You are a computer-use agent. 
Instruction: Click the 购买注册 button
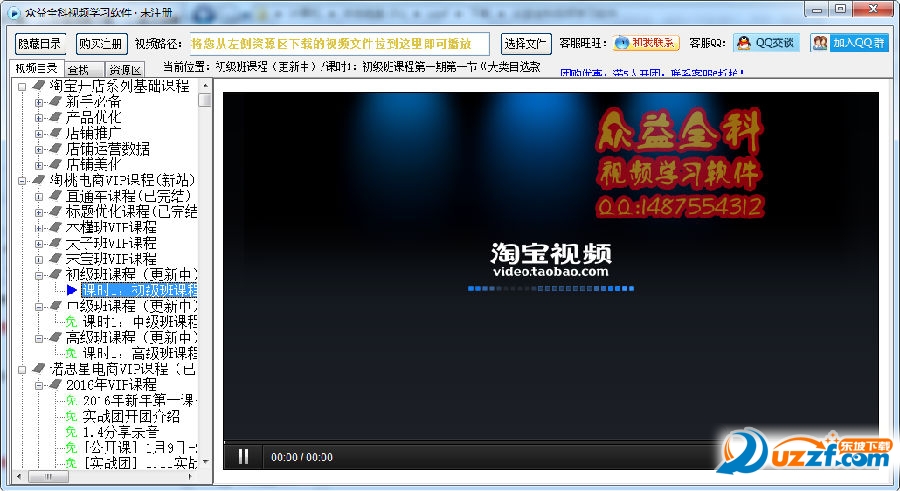click(x=101, y=44)
